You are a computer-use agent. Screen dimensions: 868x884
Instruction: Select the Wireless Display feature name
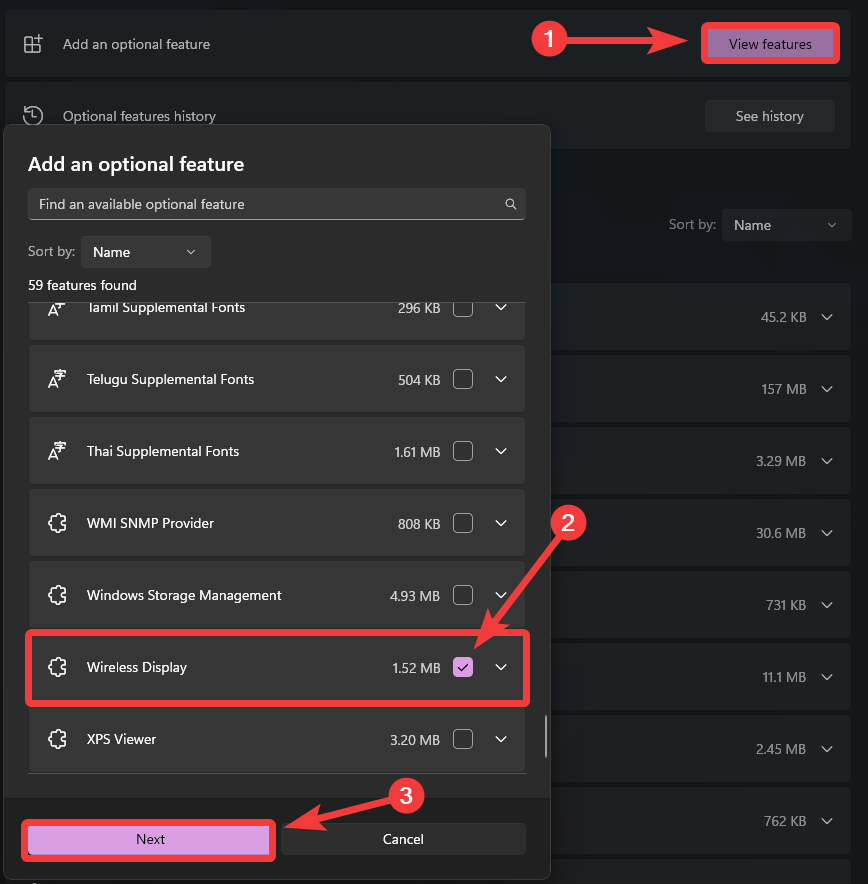pyautogui.click(x=137, y=668)
